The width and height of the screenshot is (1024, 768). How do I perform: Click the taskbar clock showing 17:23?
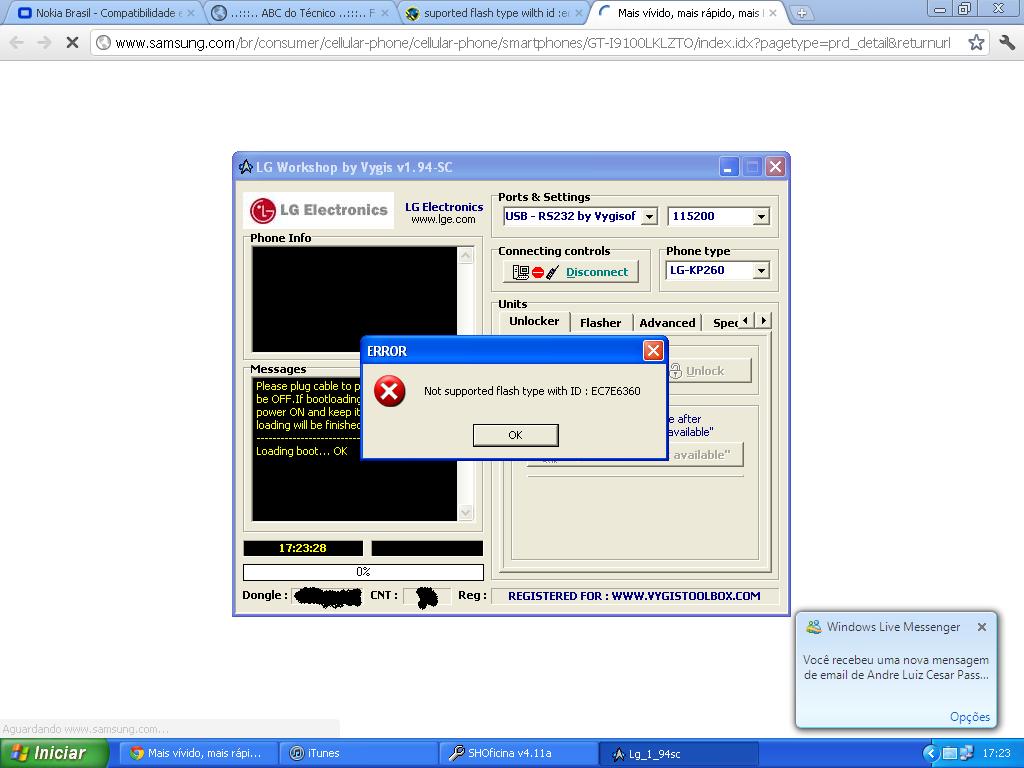click(x=997, y=753)
